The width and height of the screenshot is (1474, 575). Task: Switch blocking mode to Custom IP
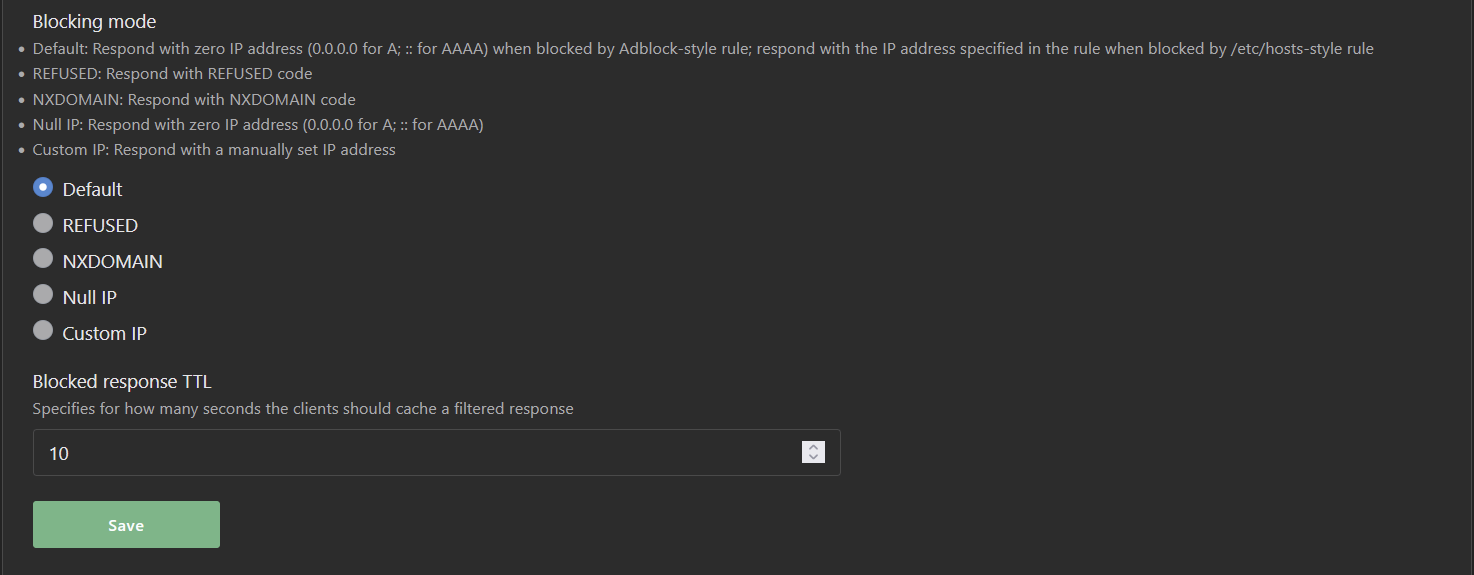pyautogui.click(x=43, y=331)
